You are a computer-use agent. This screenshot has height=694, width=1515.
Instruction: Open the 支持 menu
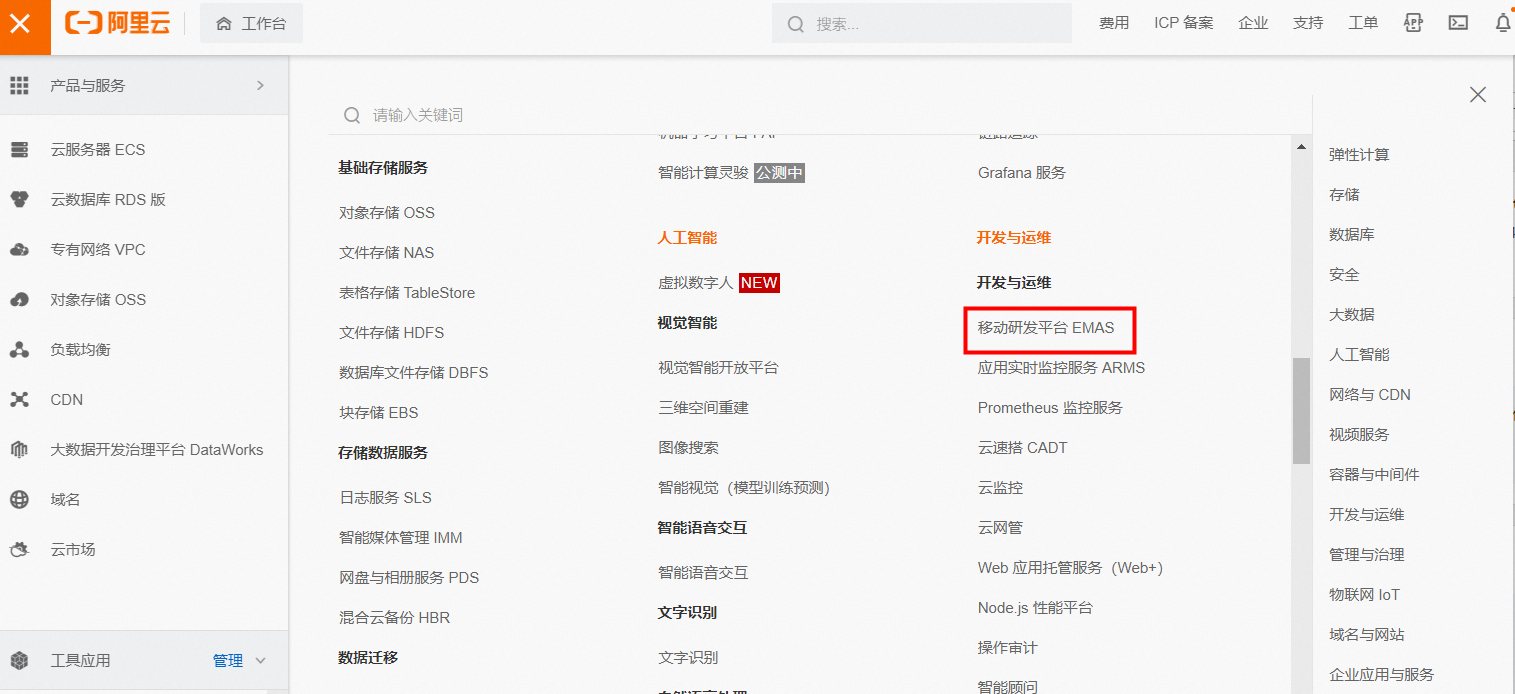click(x=1308, y=23)
